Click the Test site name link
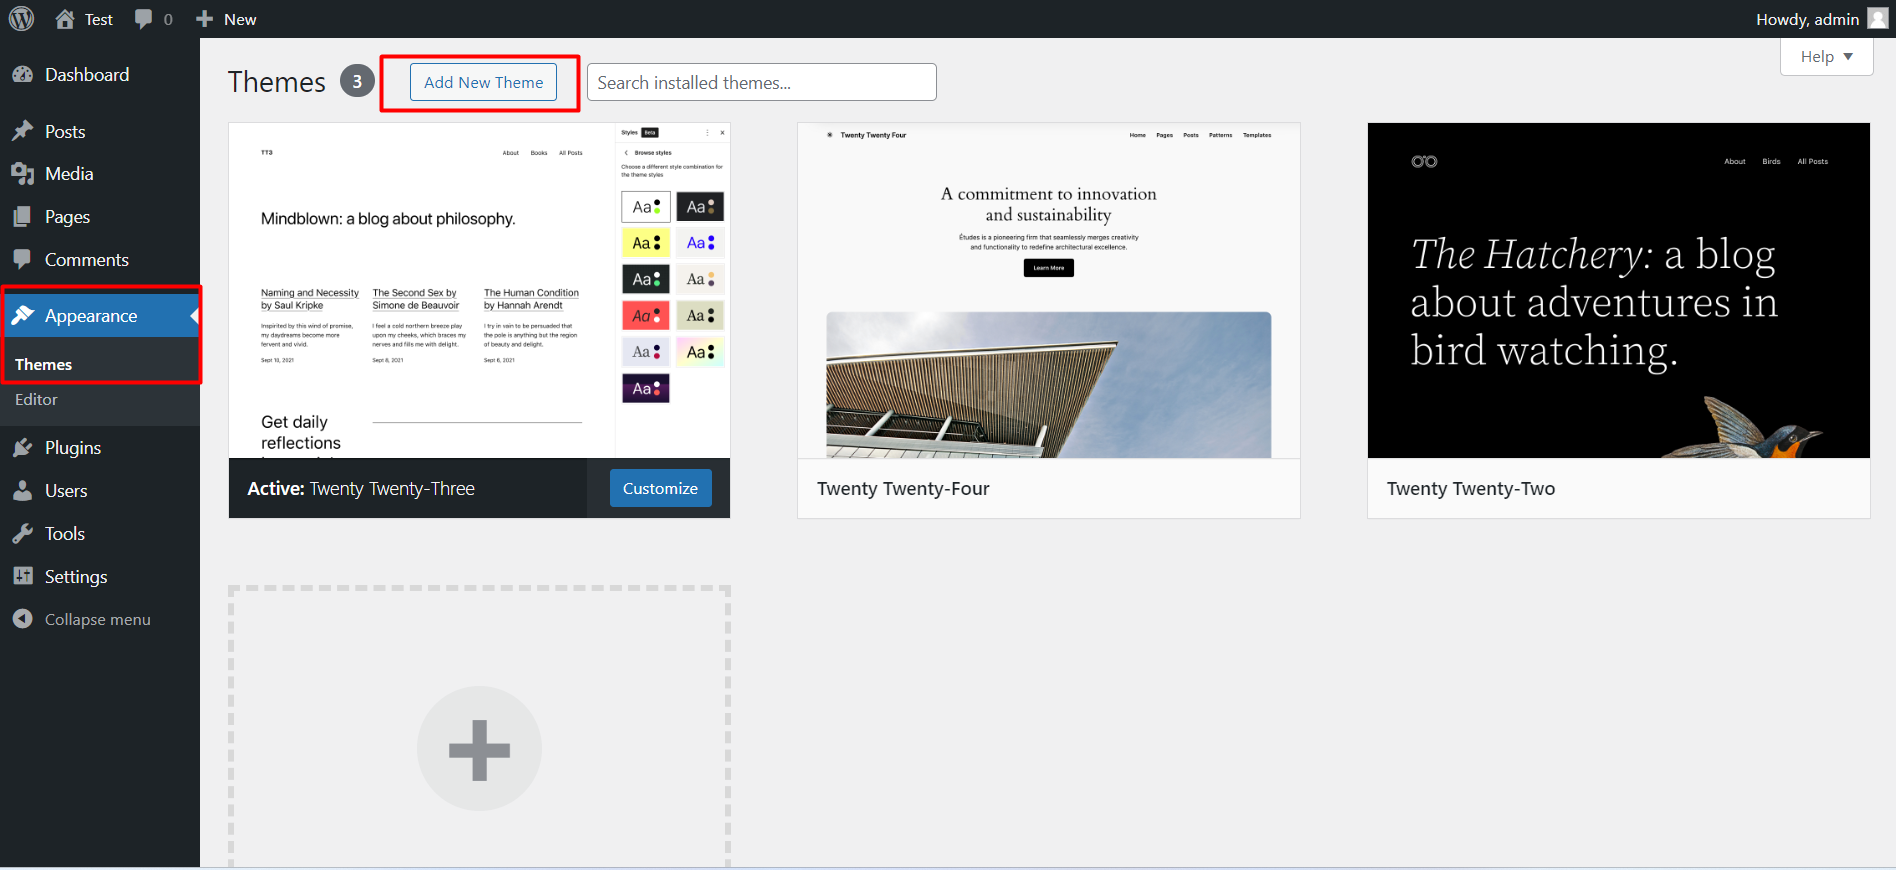This screenshot has height=870, width=1896. 98,19
